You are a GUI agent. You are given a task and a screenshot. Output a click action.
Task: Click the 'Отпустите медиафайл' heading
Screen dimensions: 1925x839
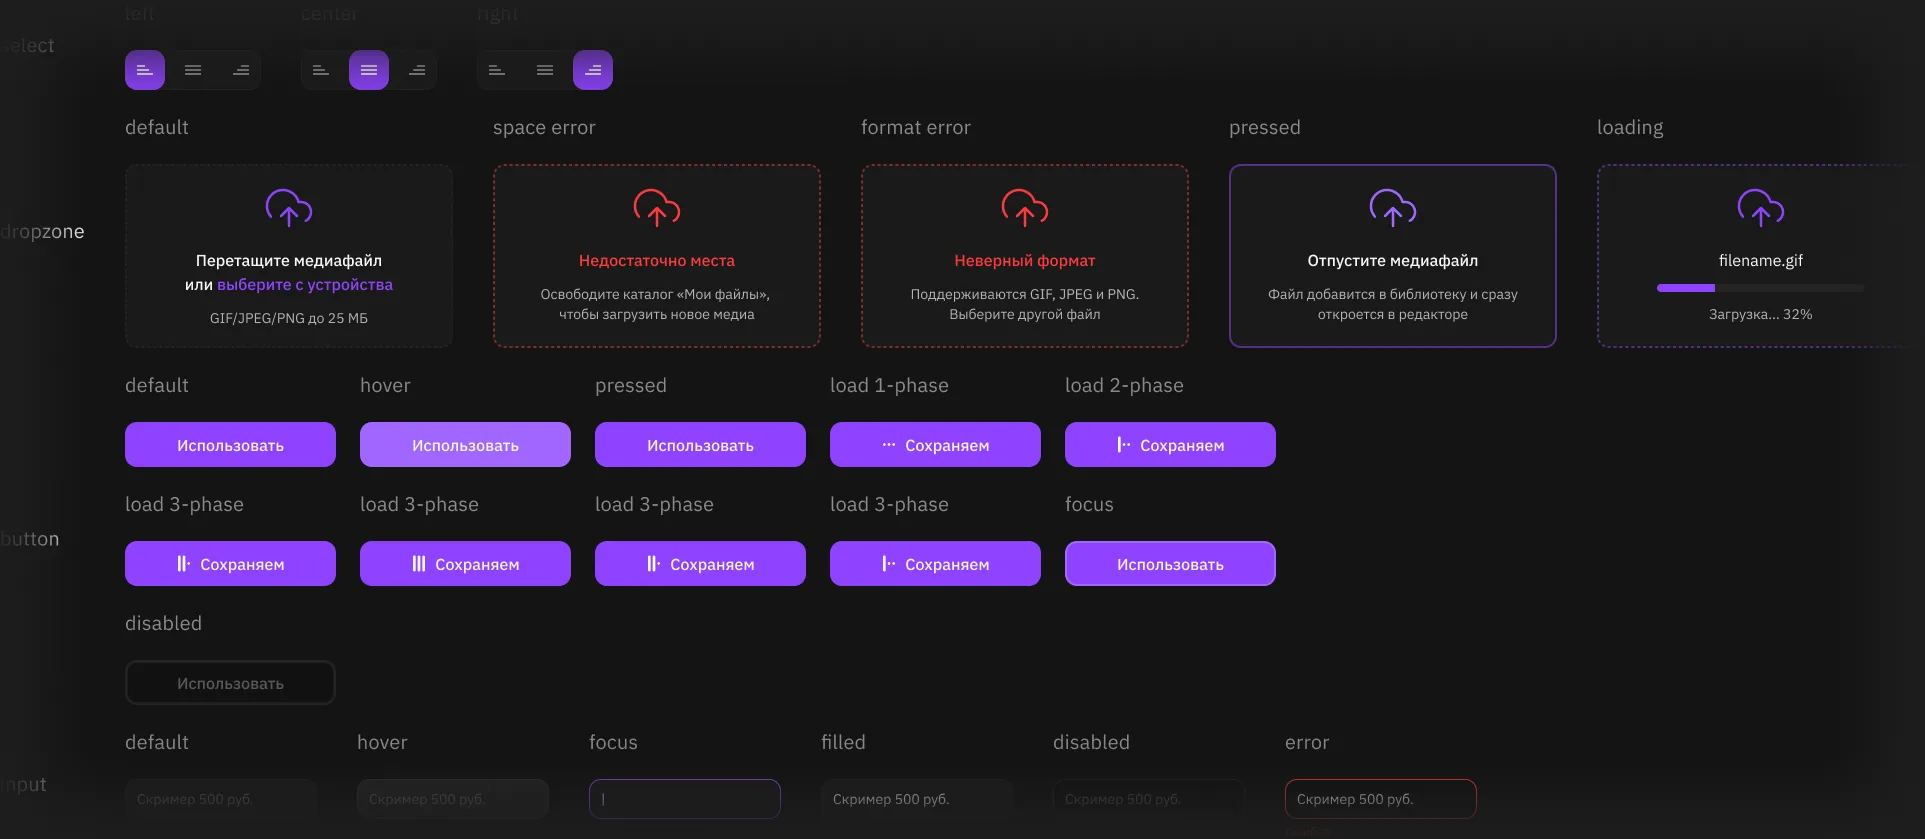pos(1393,261)
